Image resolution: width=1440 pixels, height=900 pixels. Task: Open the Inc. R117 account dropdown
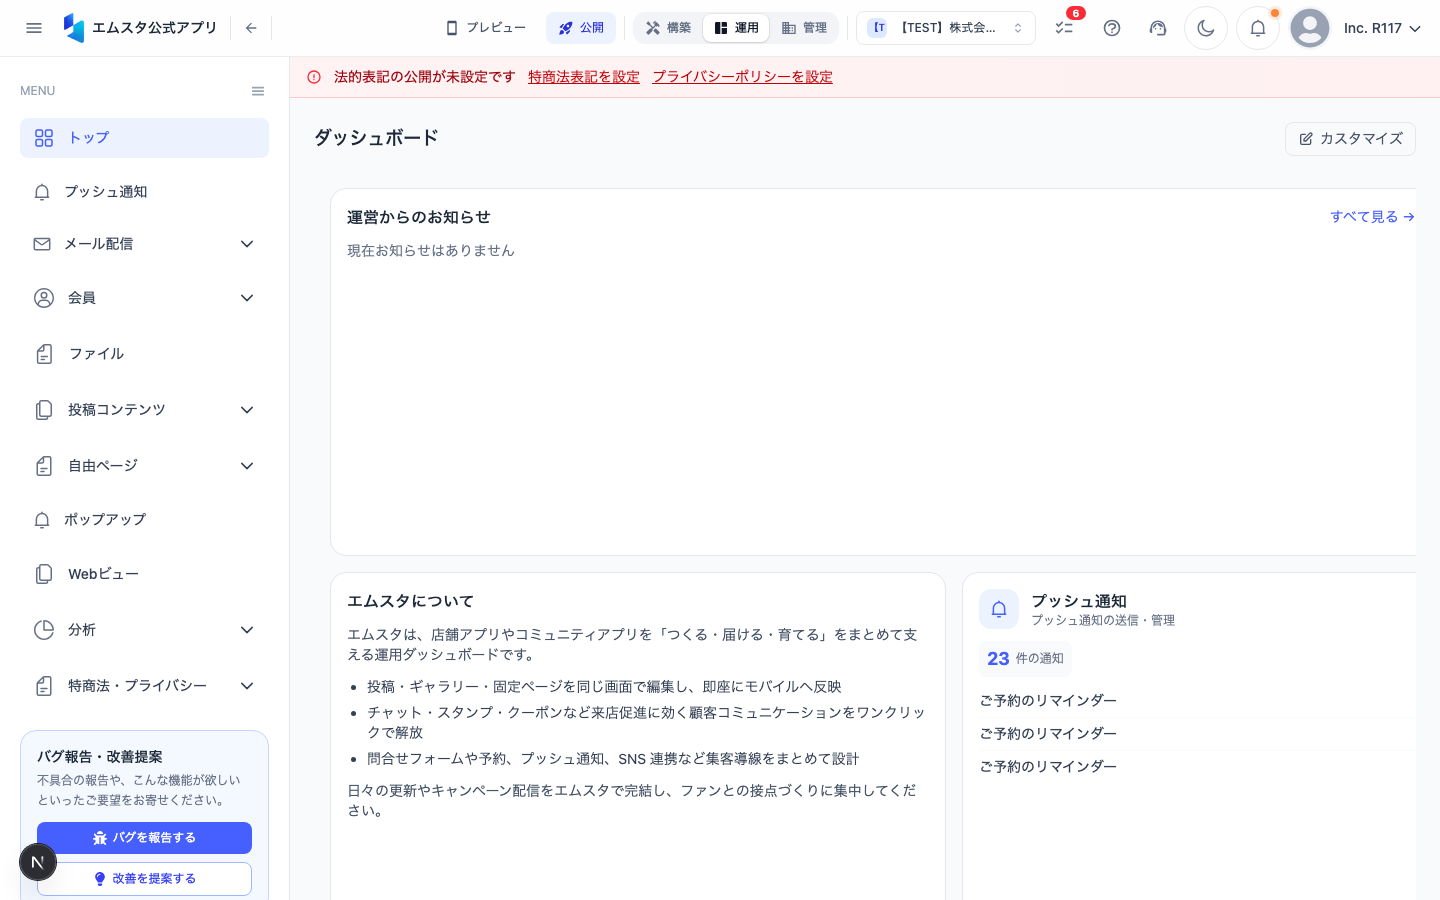click(x=1382, y=28)
